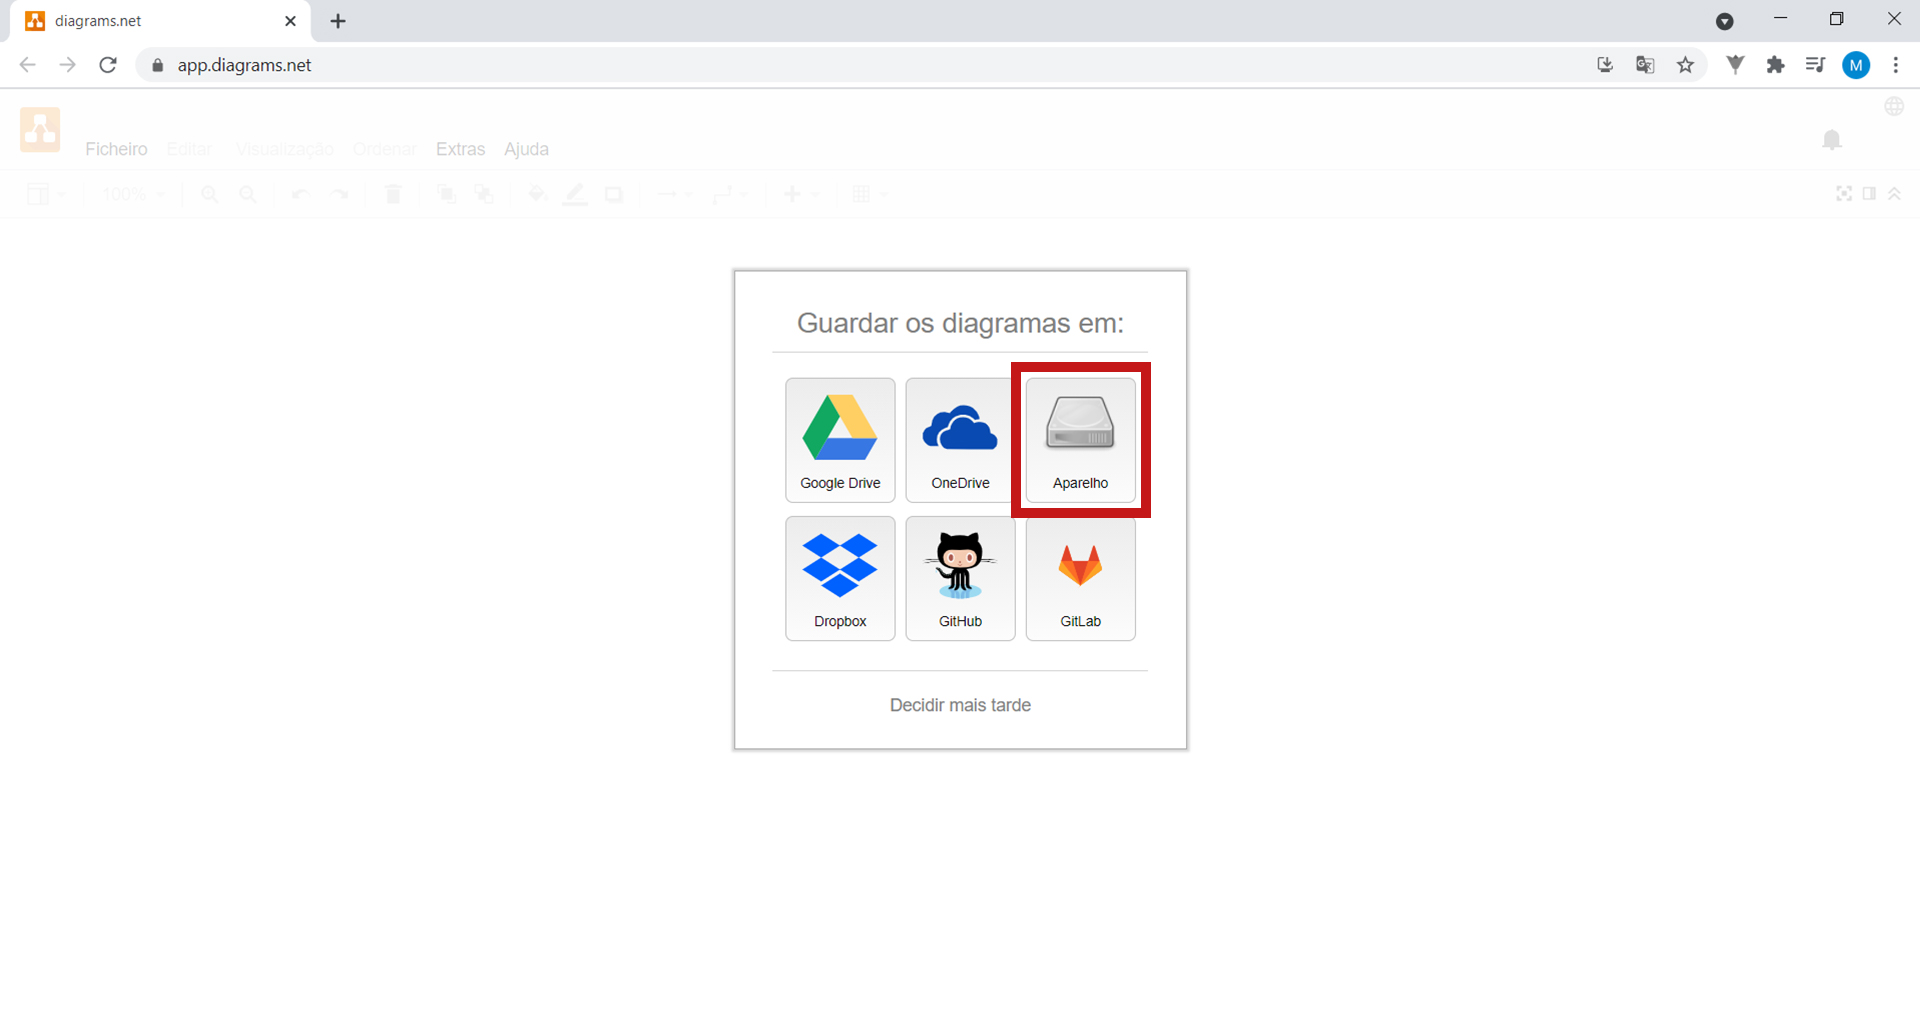Click the bring to front icon
Screen dimensions: 1920x1030
pyautogui.click(x=446, y=194)
